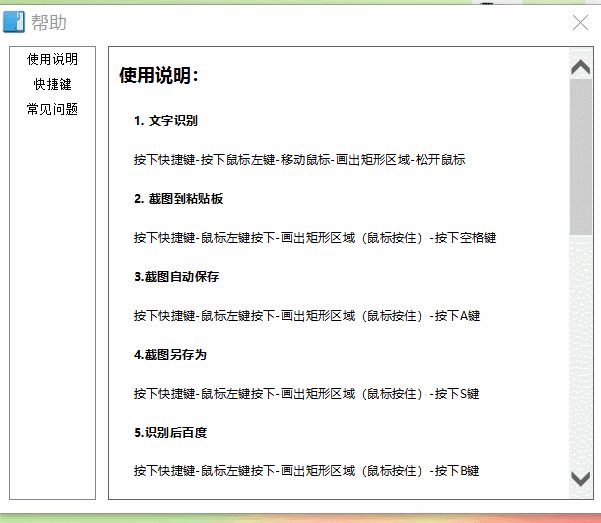This screenshot has height=523, width=601.
Task: Click the heading 1. 文字识别
Action: pos(166,121)
